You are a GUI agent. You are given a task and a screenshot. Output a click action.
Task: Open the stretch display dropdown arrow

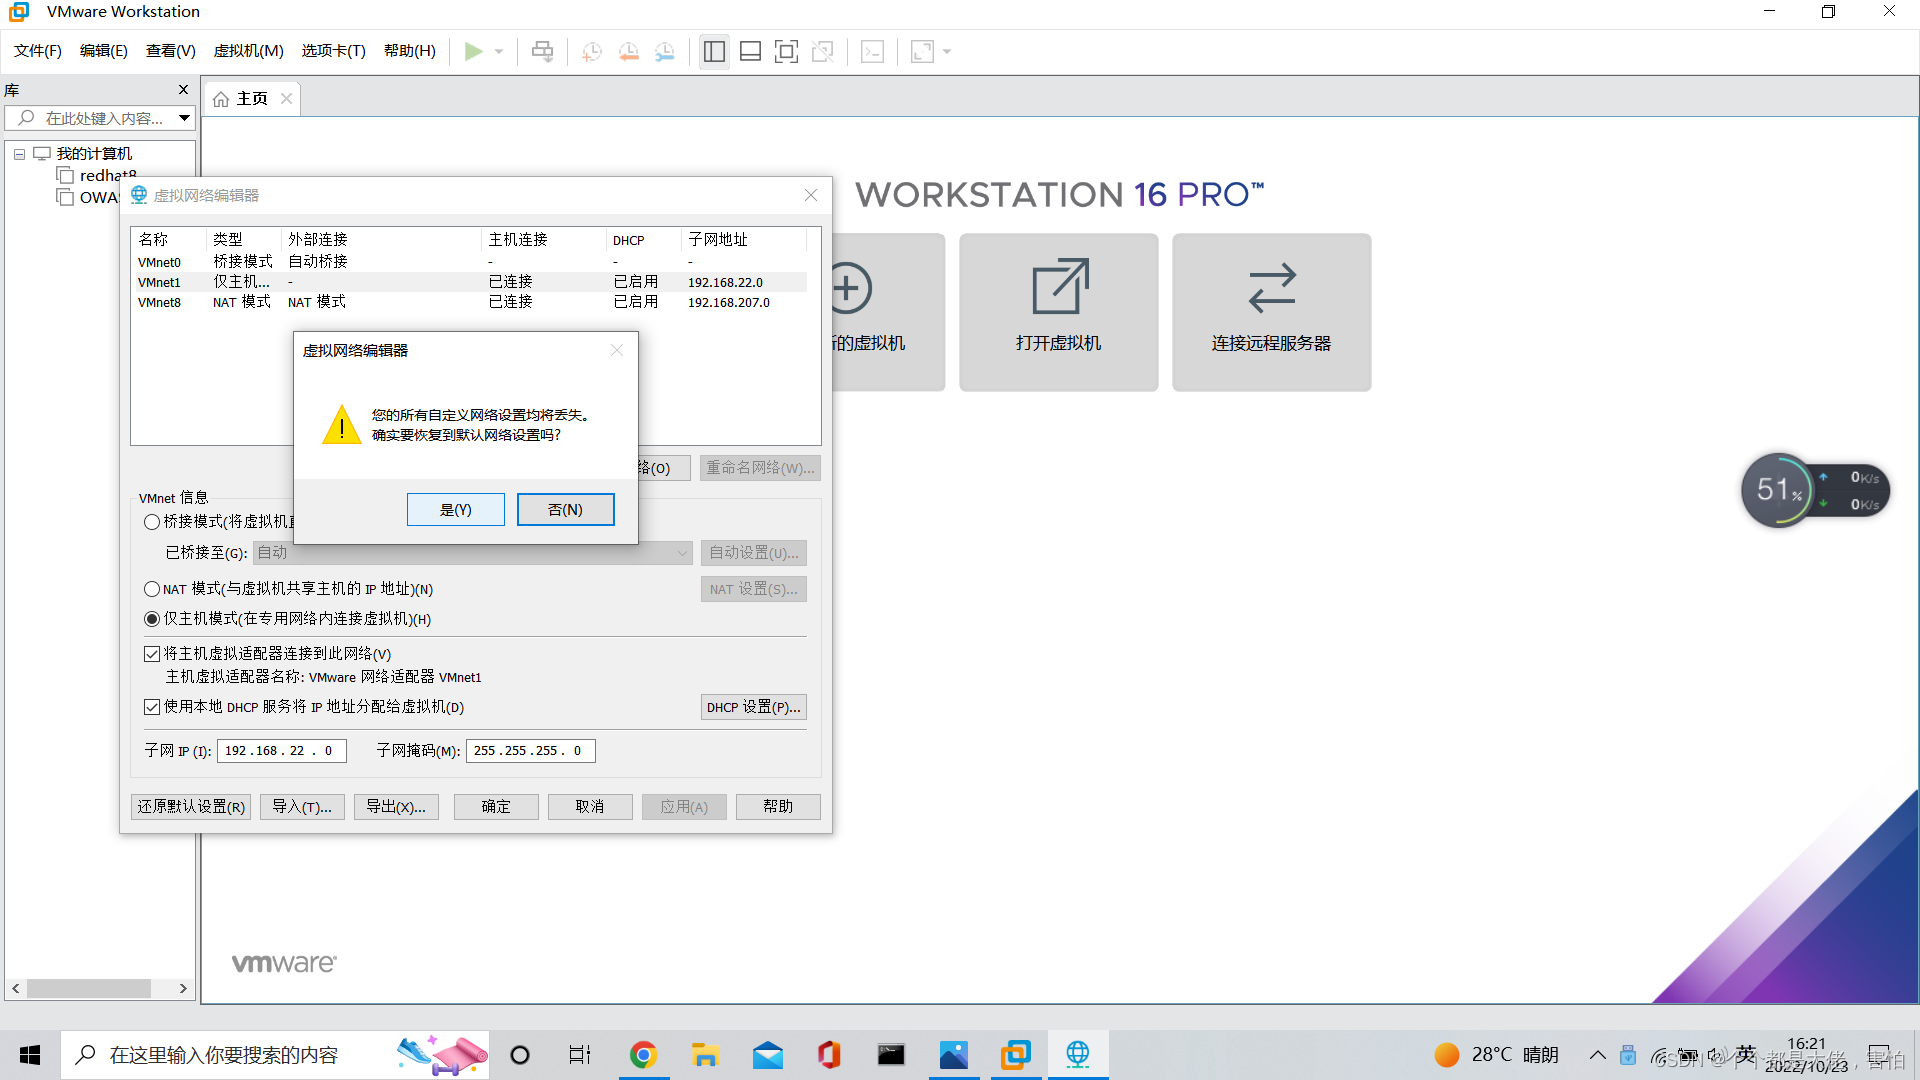point(947,51)
